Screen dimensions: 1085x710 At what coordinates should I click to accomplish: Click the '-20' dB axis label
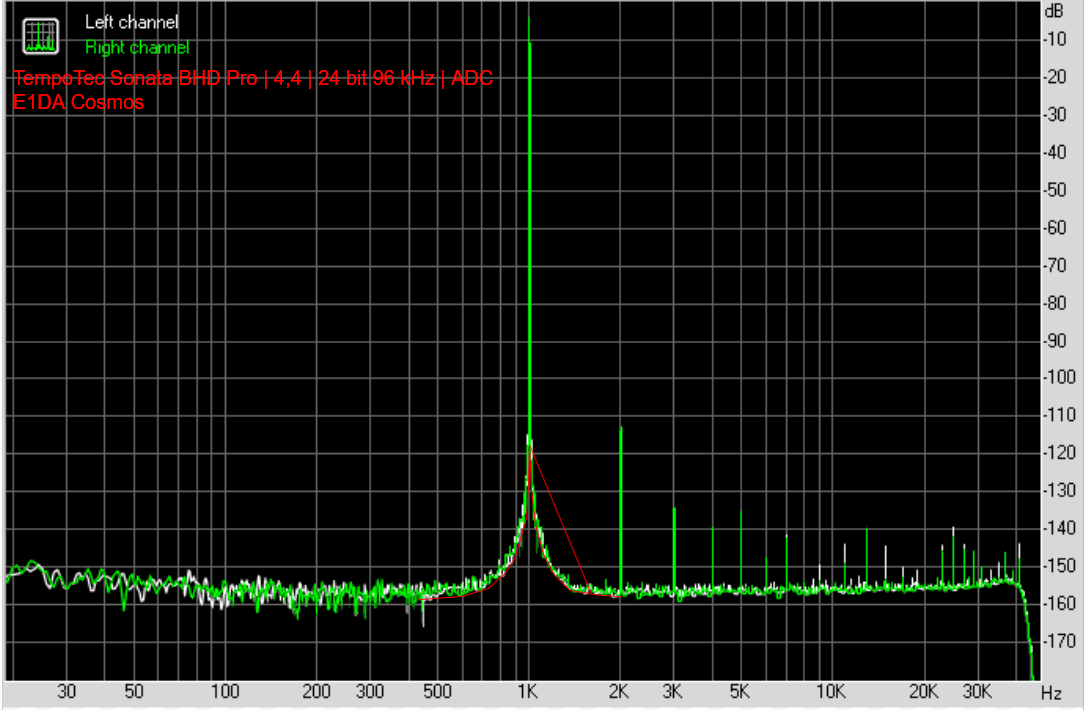[x=1055, y=77]
